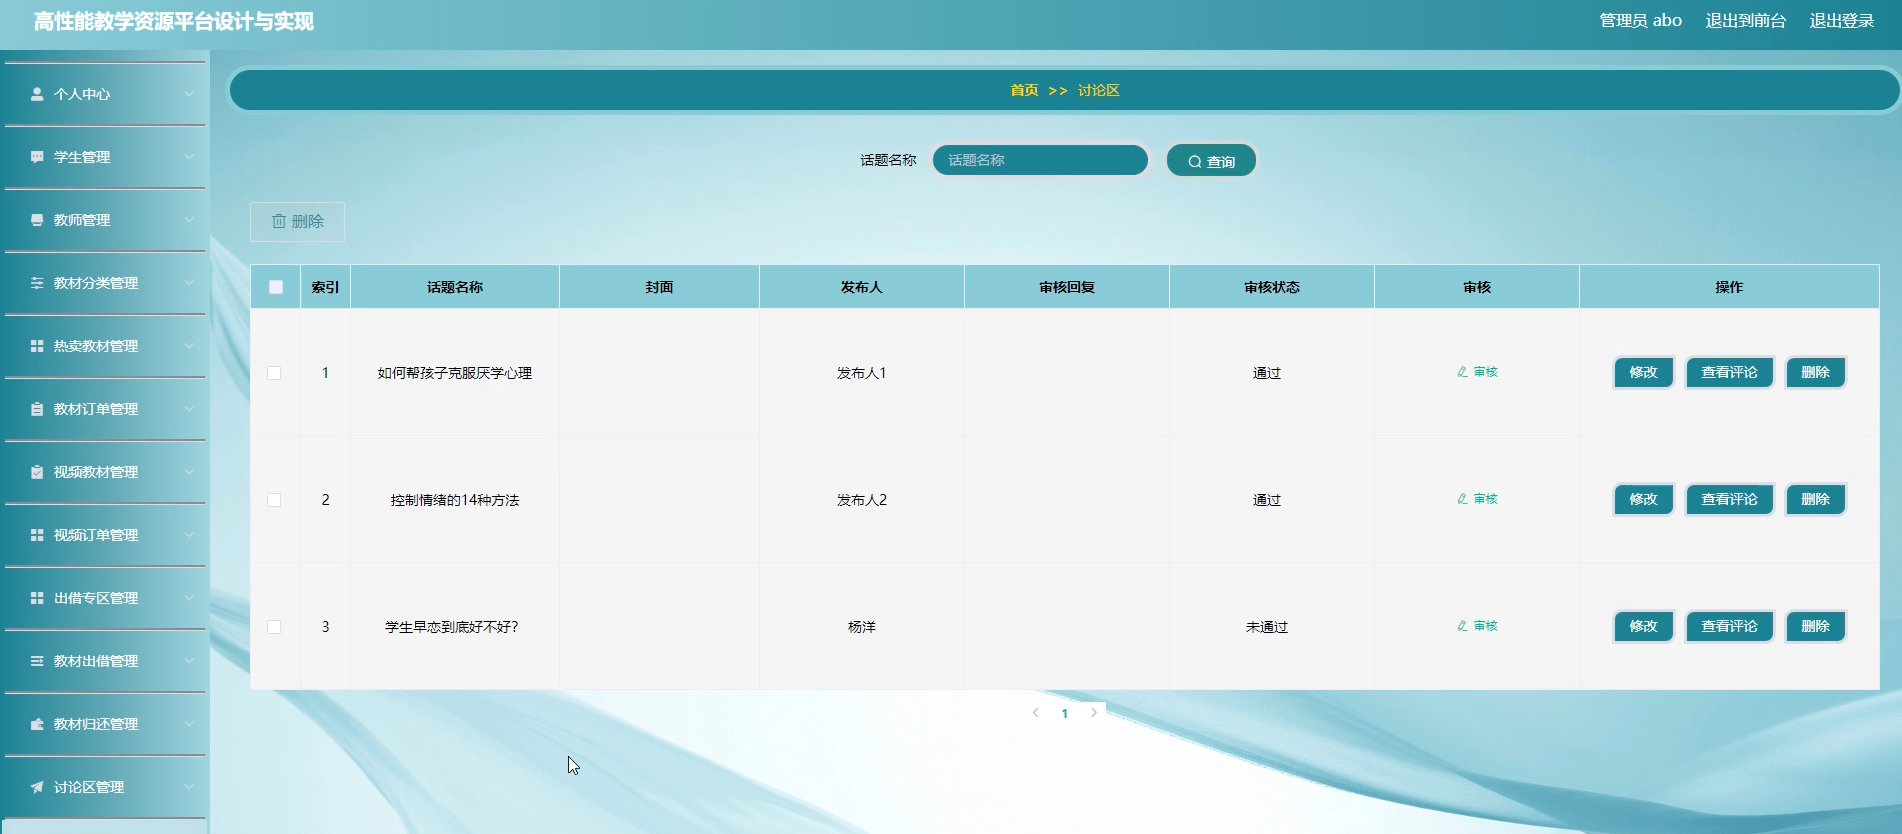Check the box for 控制情绪的14种方法 row

[x=274, y=500]
